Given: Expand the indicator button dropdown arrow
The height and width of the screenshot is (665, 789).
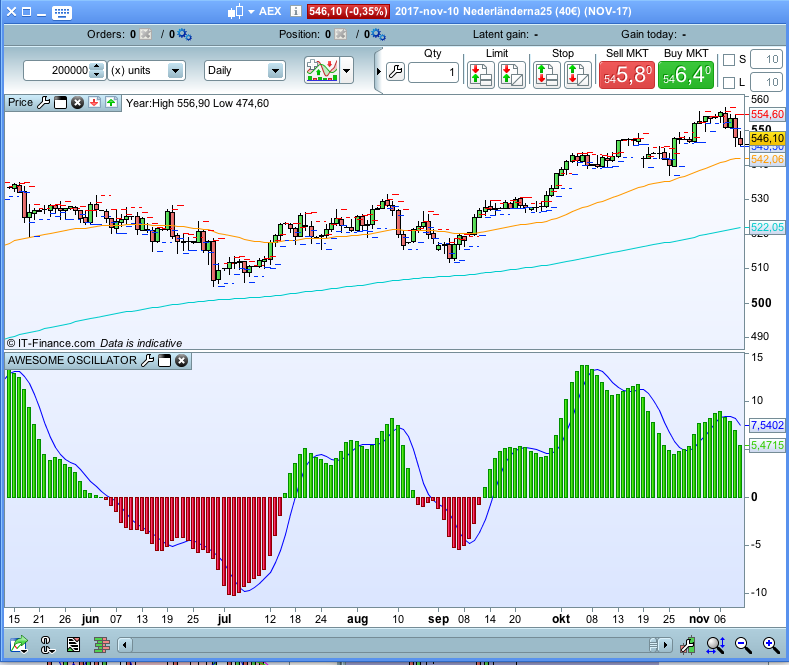Looking at the screenshot, I should (x=347, y=70).
